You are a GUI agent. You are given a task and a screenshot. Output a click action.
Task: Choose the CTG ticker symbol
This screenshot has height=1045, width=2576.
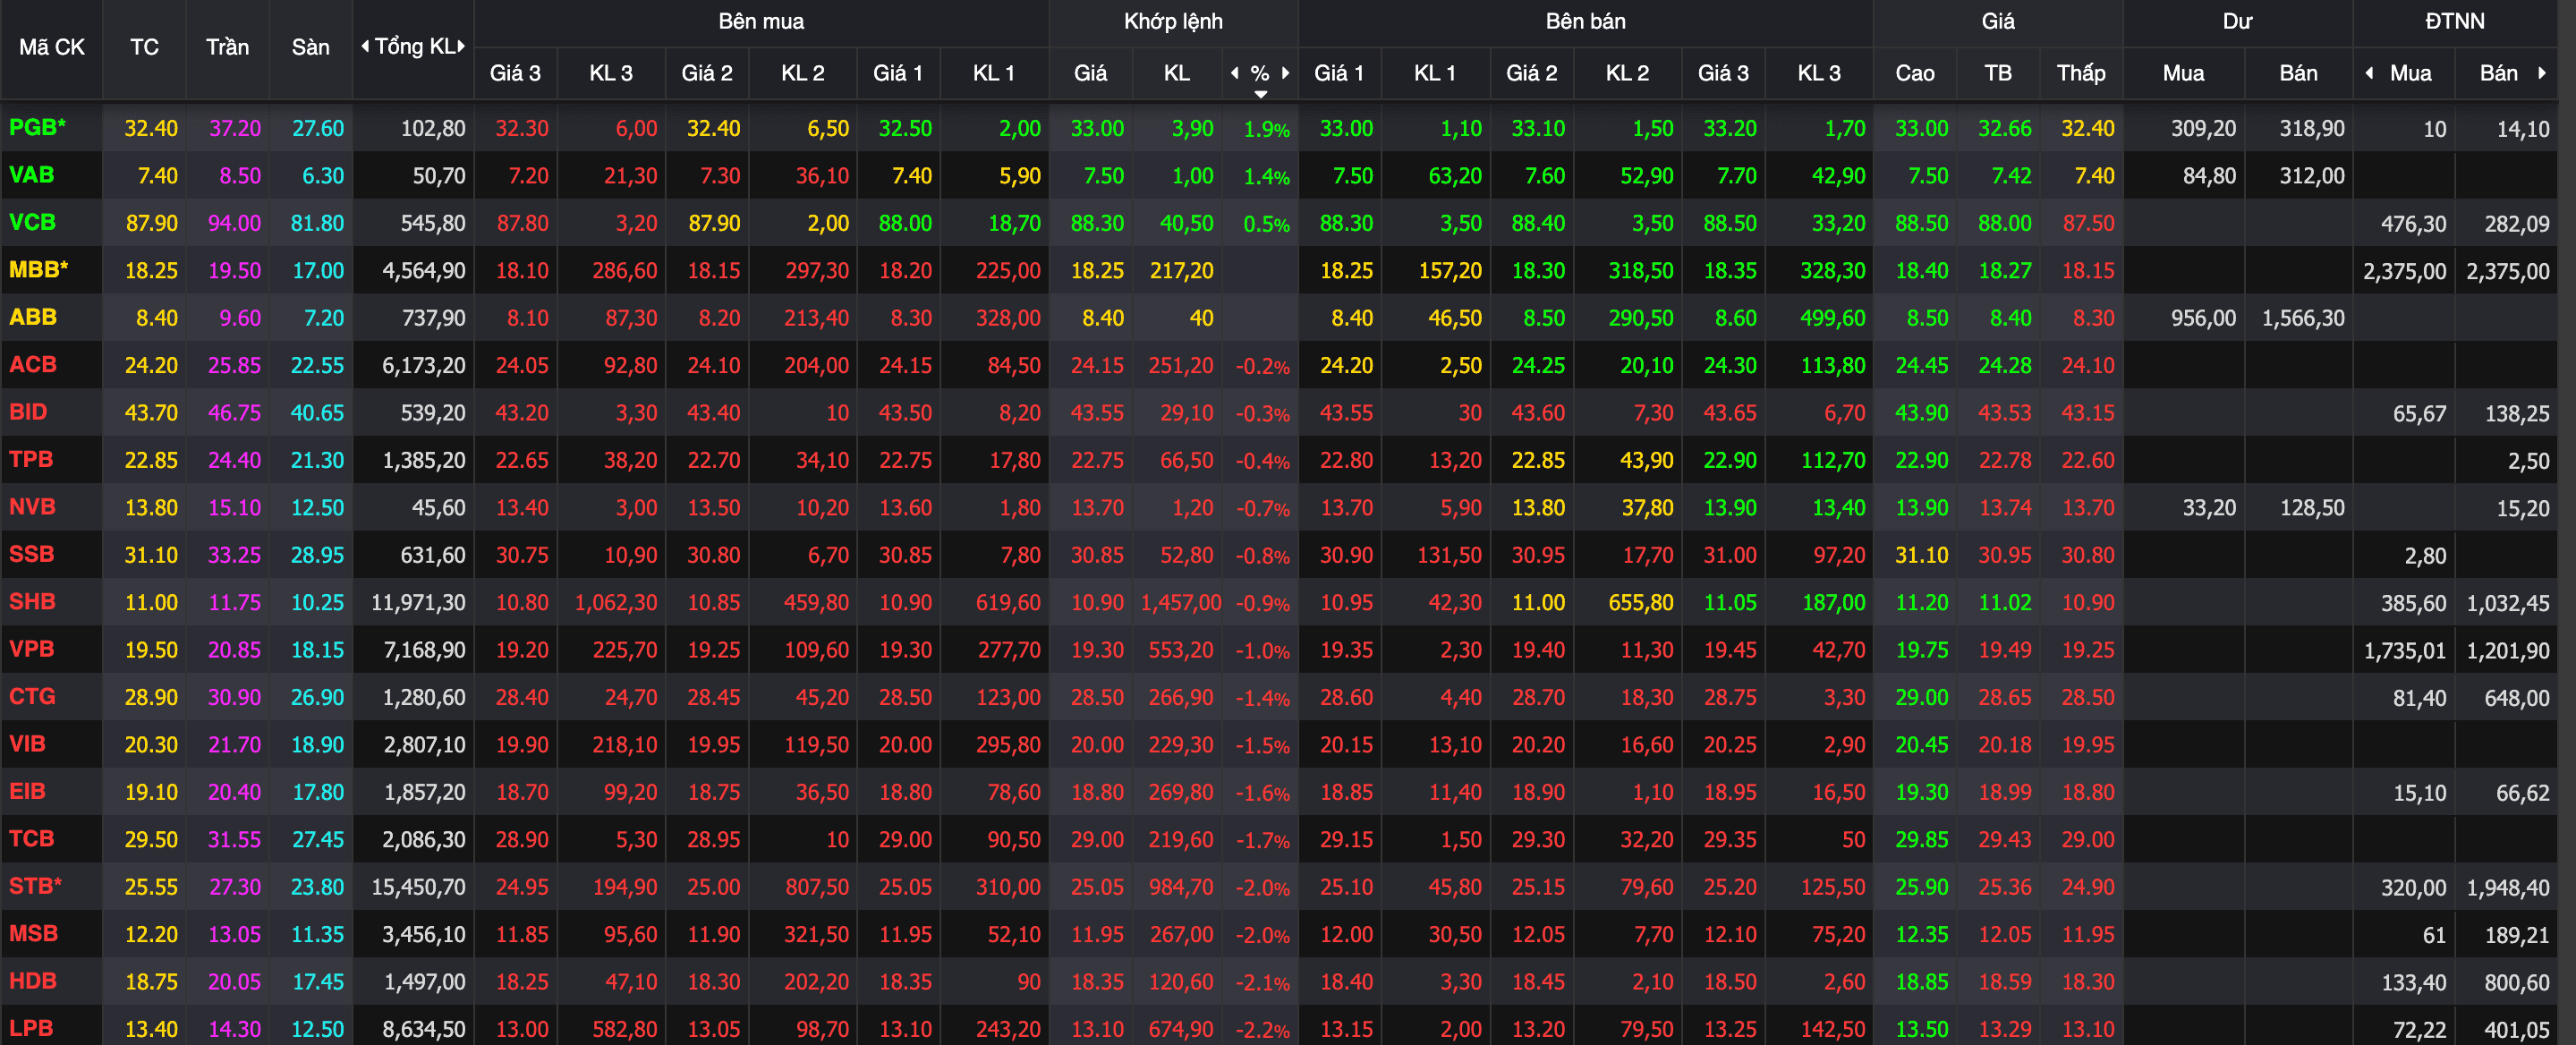[x=32, y=696]
